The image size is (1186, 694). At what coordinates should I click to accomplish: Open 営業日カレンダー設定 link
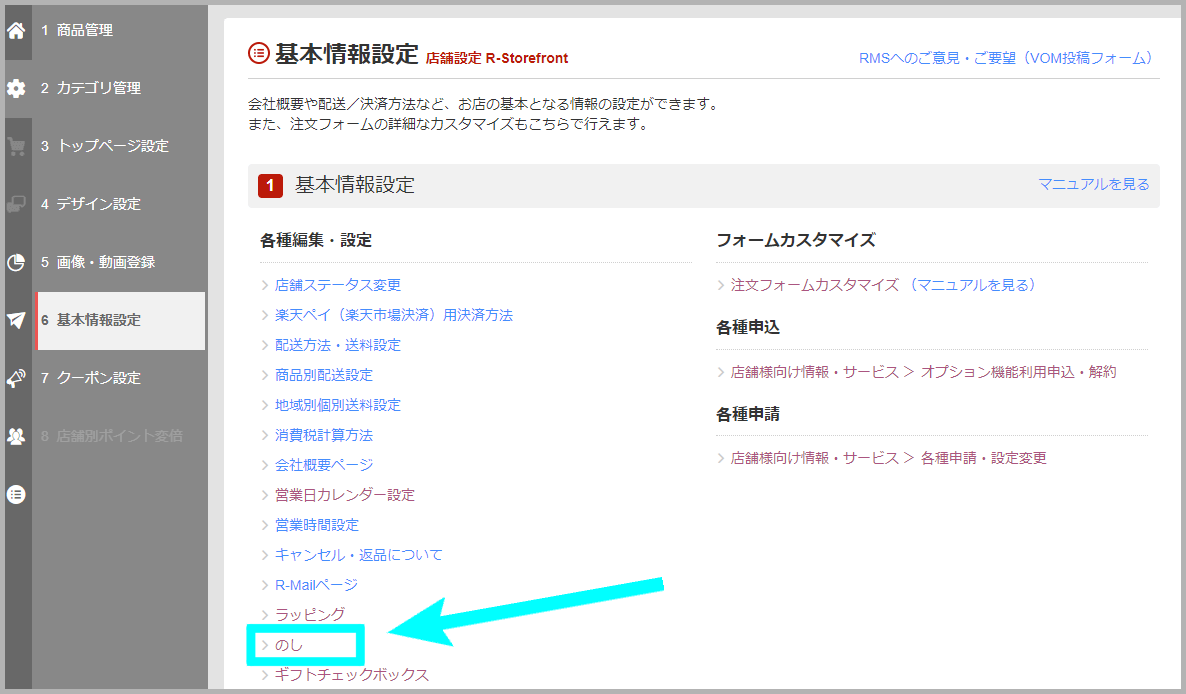pos(345,495)
